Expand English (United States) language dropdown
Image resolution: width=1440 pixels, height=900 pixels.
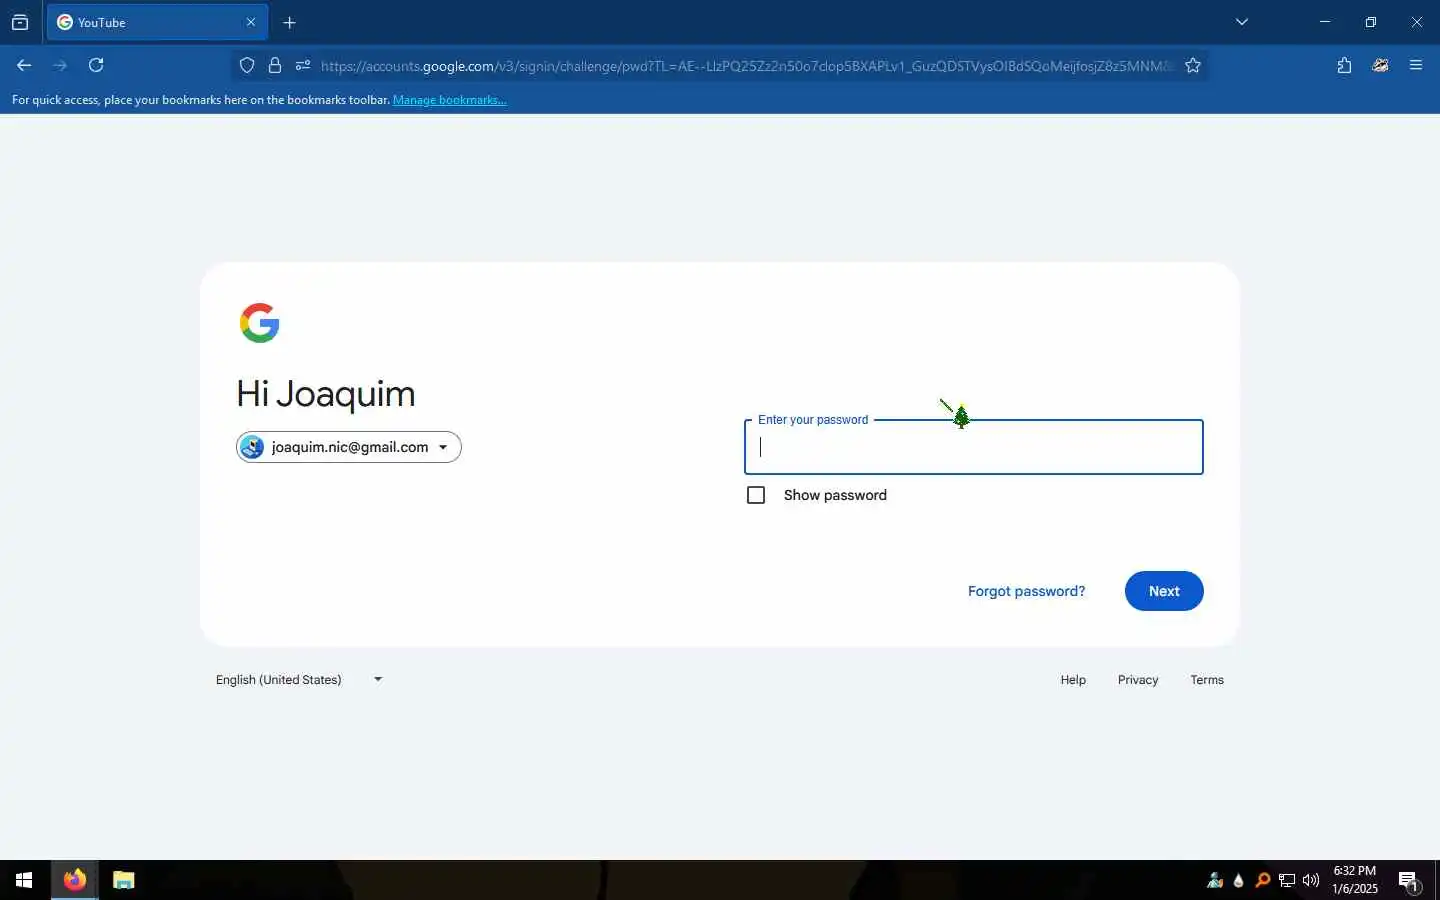[299, 680]
